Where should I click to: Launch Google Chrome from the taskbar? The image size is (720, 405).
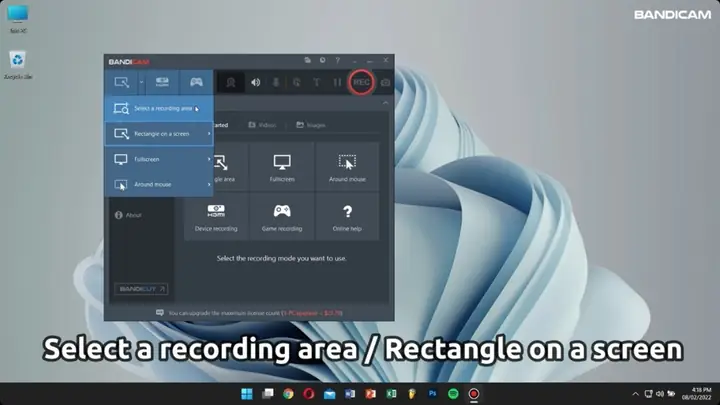point(288,394)
